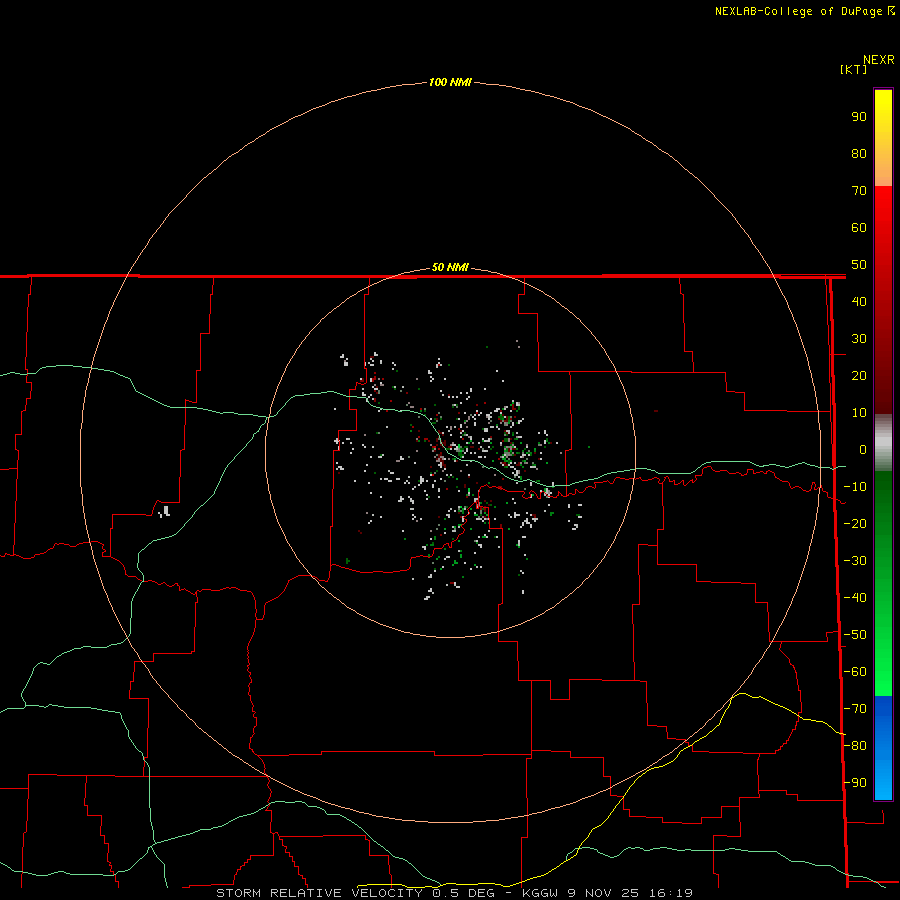This screenshot has height=900, width=900.
Task: Click the -40 knot scale label
Action: pos(855,598)
